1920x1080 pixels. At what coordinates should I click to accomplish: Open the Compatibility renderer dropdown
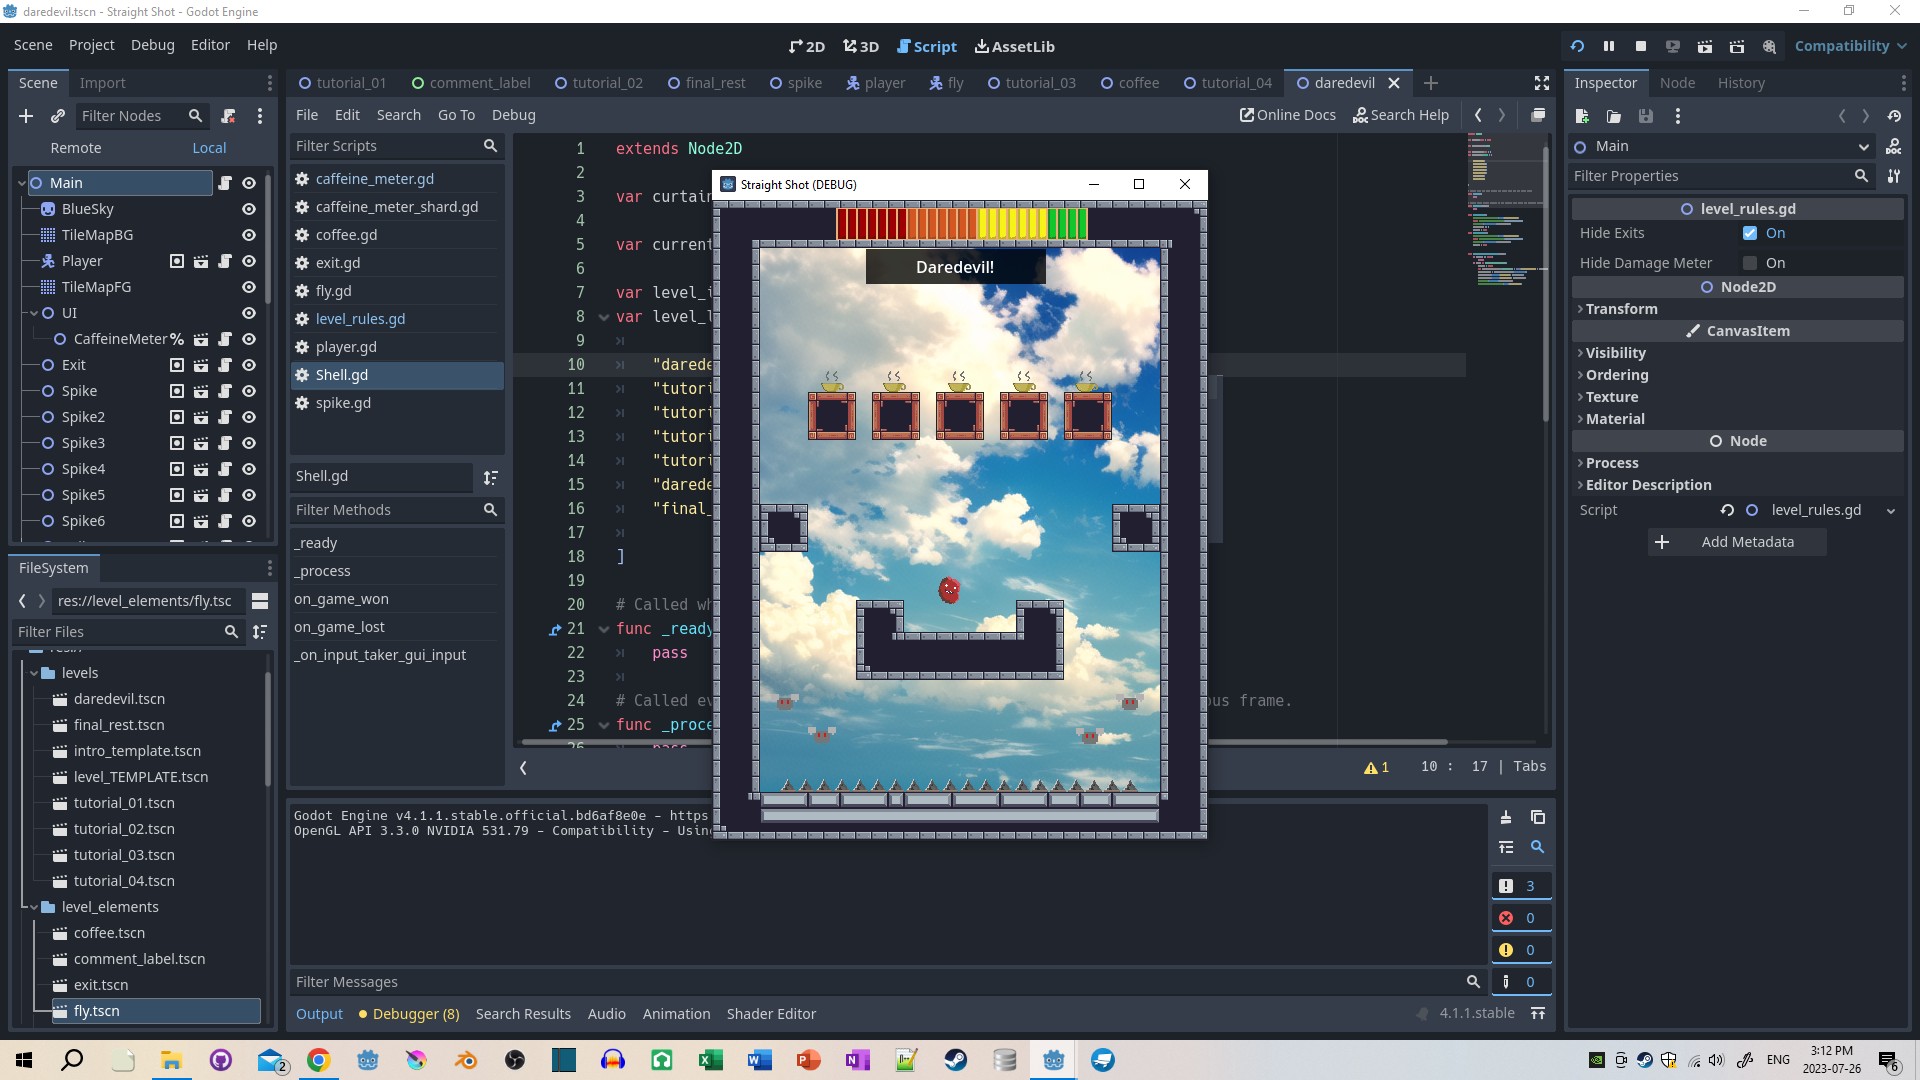(1850, 46)
